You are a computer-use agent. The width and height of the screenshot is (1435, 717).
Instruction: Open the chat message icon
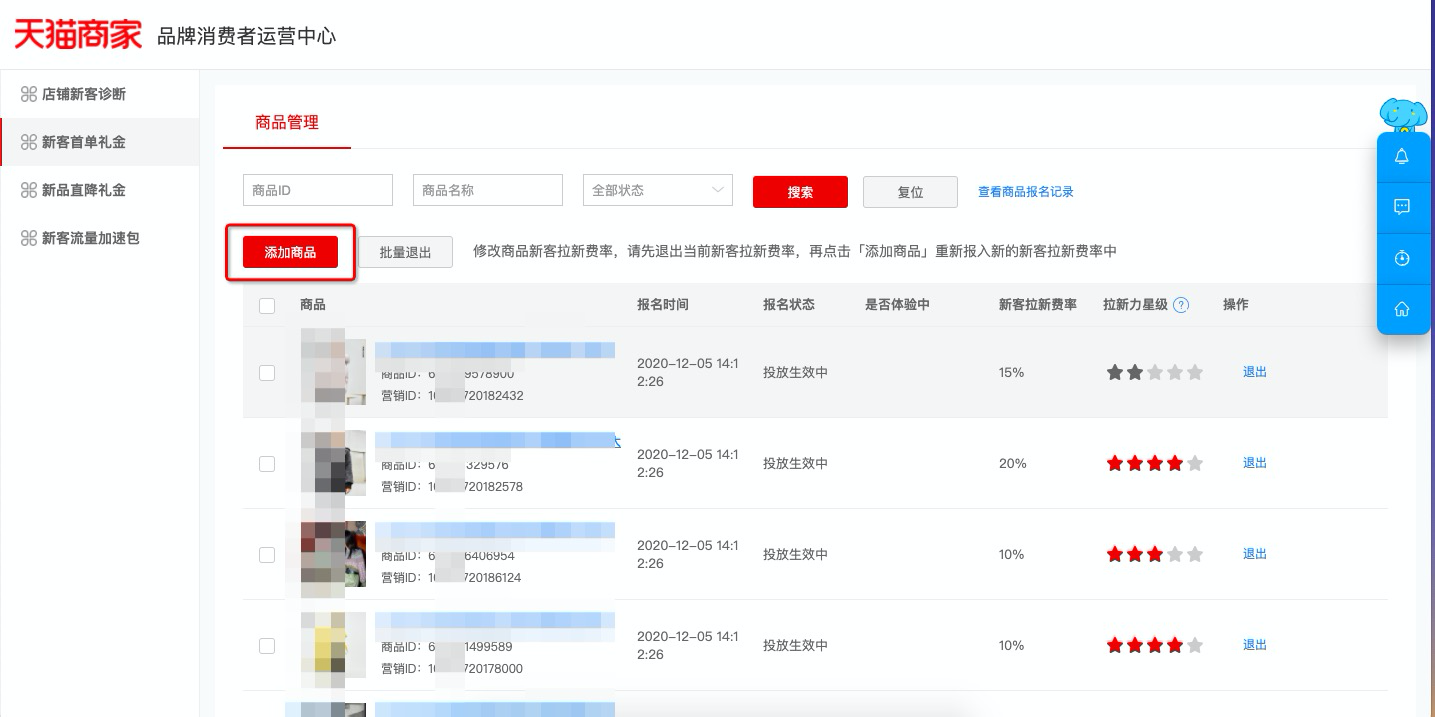[1402, 207]
